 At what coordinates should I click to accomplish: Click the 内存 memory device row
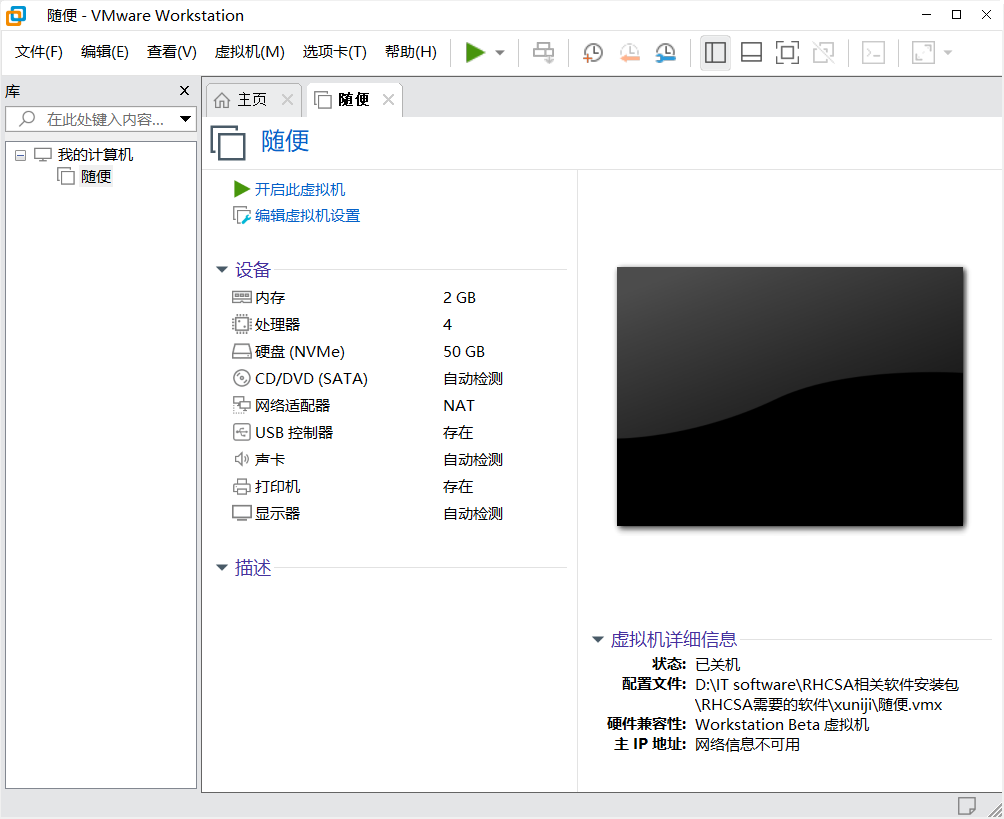tap(368, 298)
